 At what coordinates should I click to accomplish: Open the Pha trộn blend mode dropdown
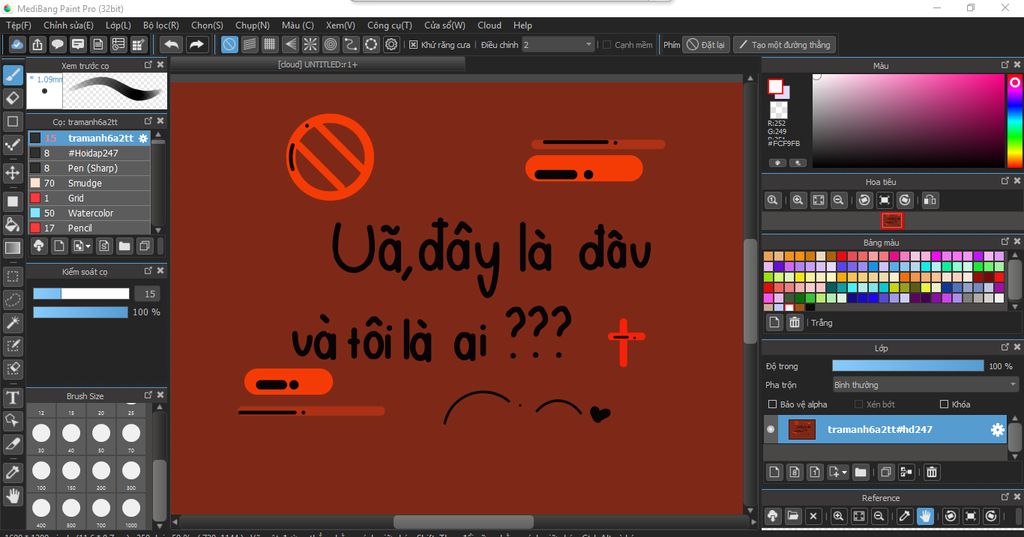pyautogui.click(x=925, y=385)
